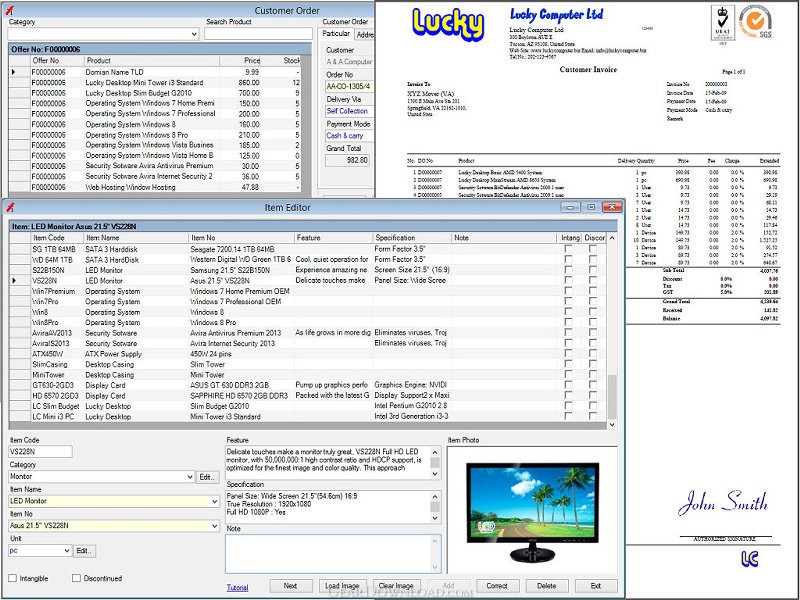Switch to the Particular tab in Customer Order
The image size is (800, 600).
(336, 34)
